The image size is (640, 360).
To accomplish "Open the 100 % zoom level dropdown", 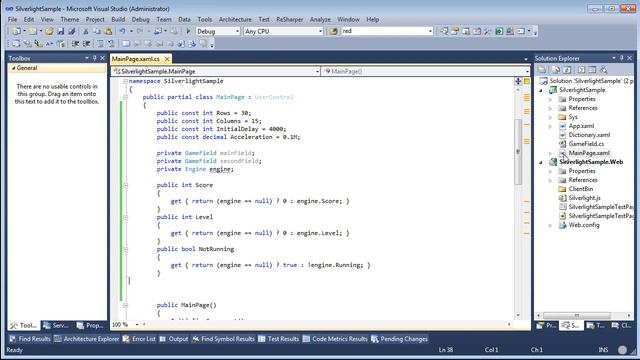I will click(x=137, y=324).
